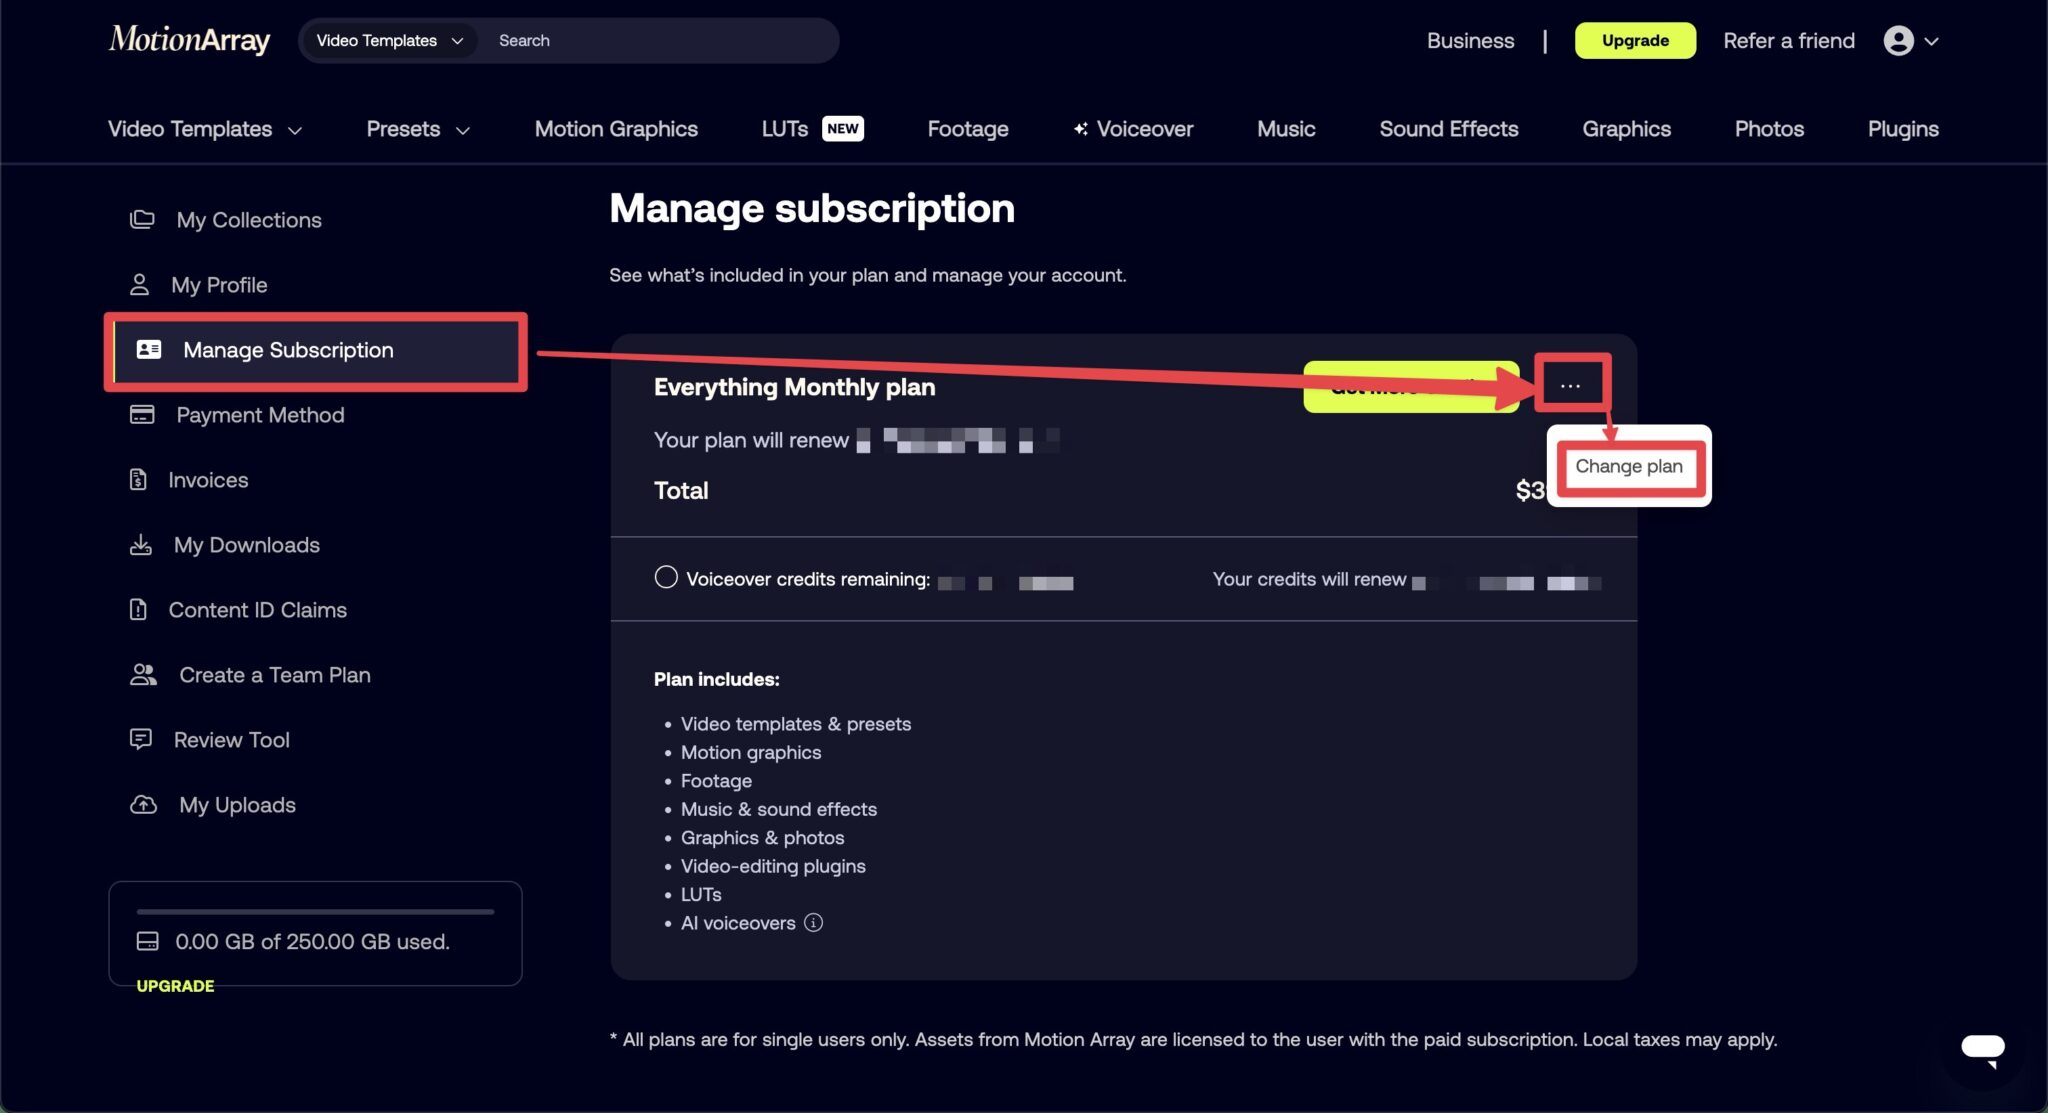Viewport: 2048px width, 1113px height.
Task: Choose Change plan from the popup menu
Action: coord(1628,466)
